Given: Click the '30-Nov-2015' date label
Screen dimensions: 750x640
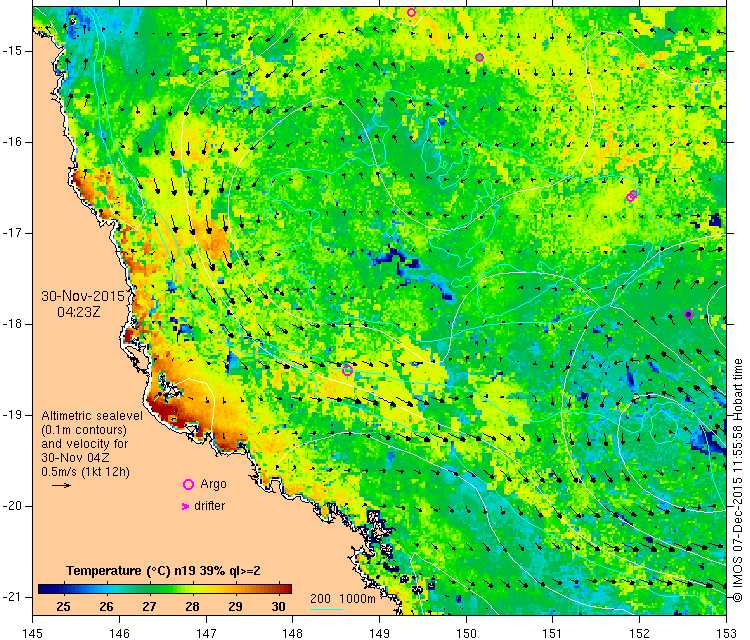Looking at the screenshot, I should click(83, 296).
